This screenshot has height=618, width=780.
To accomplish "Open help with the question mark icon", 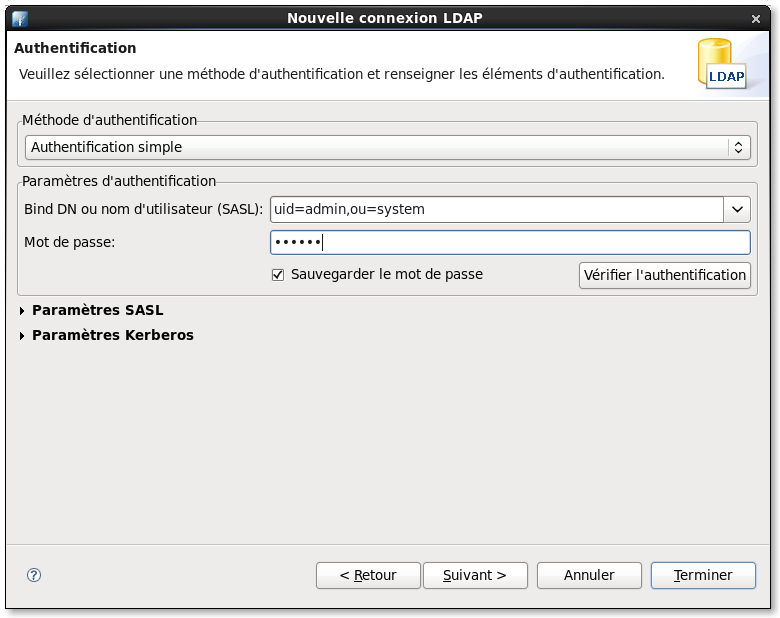I will click(x=34, y=575).
